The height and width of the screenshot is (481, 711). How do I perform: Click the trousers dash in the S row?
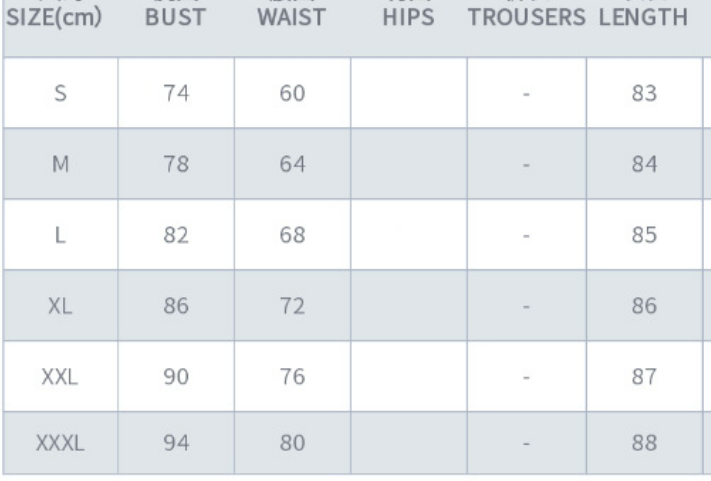point(530,93)
